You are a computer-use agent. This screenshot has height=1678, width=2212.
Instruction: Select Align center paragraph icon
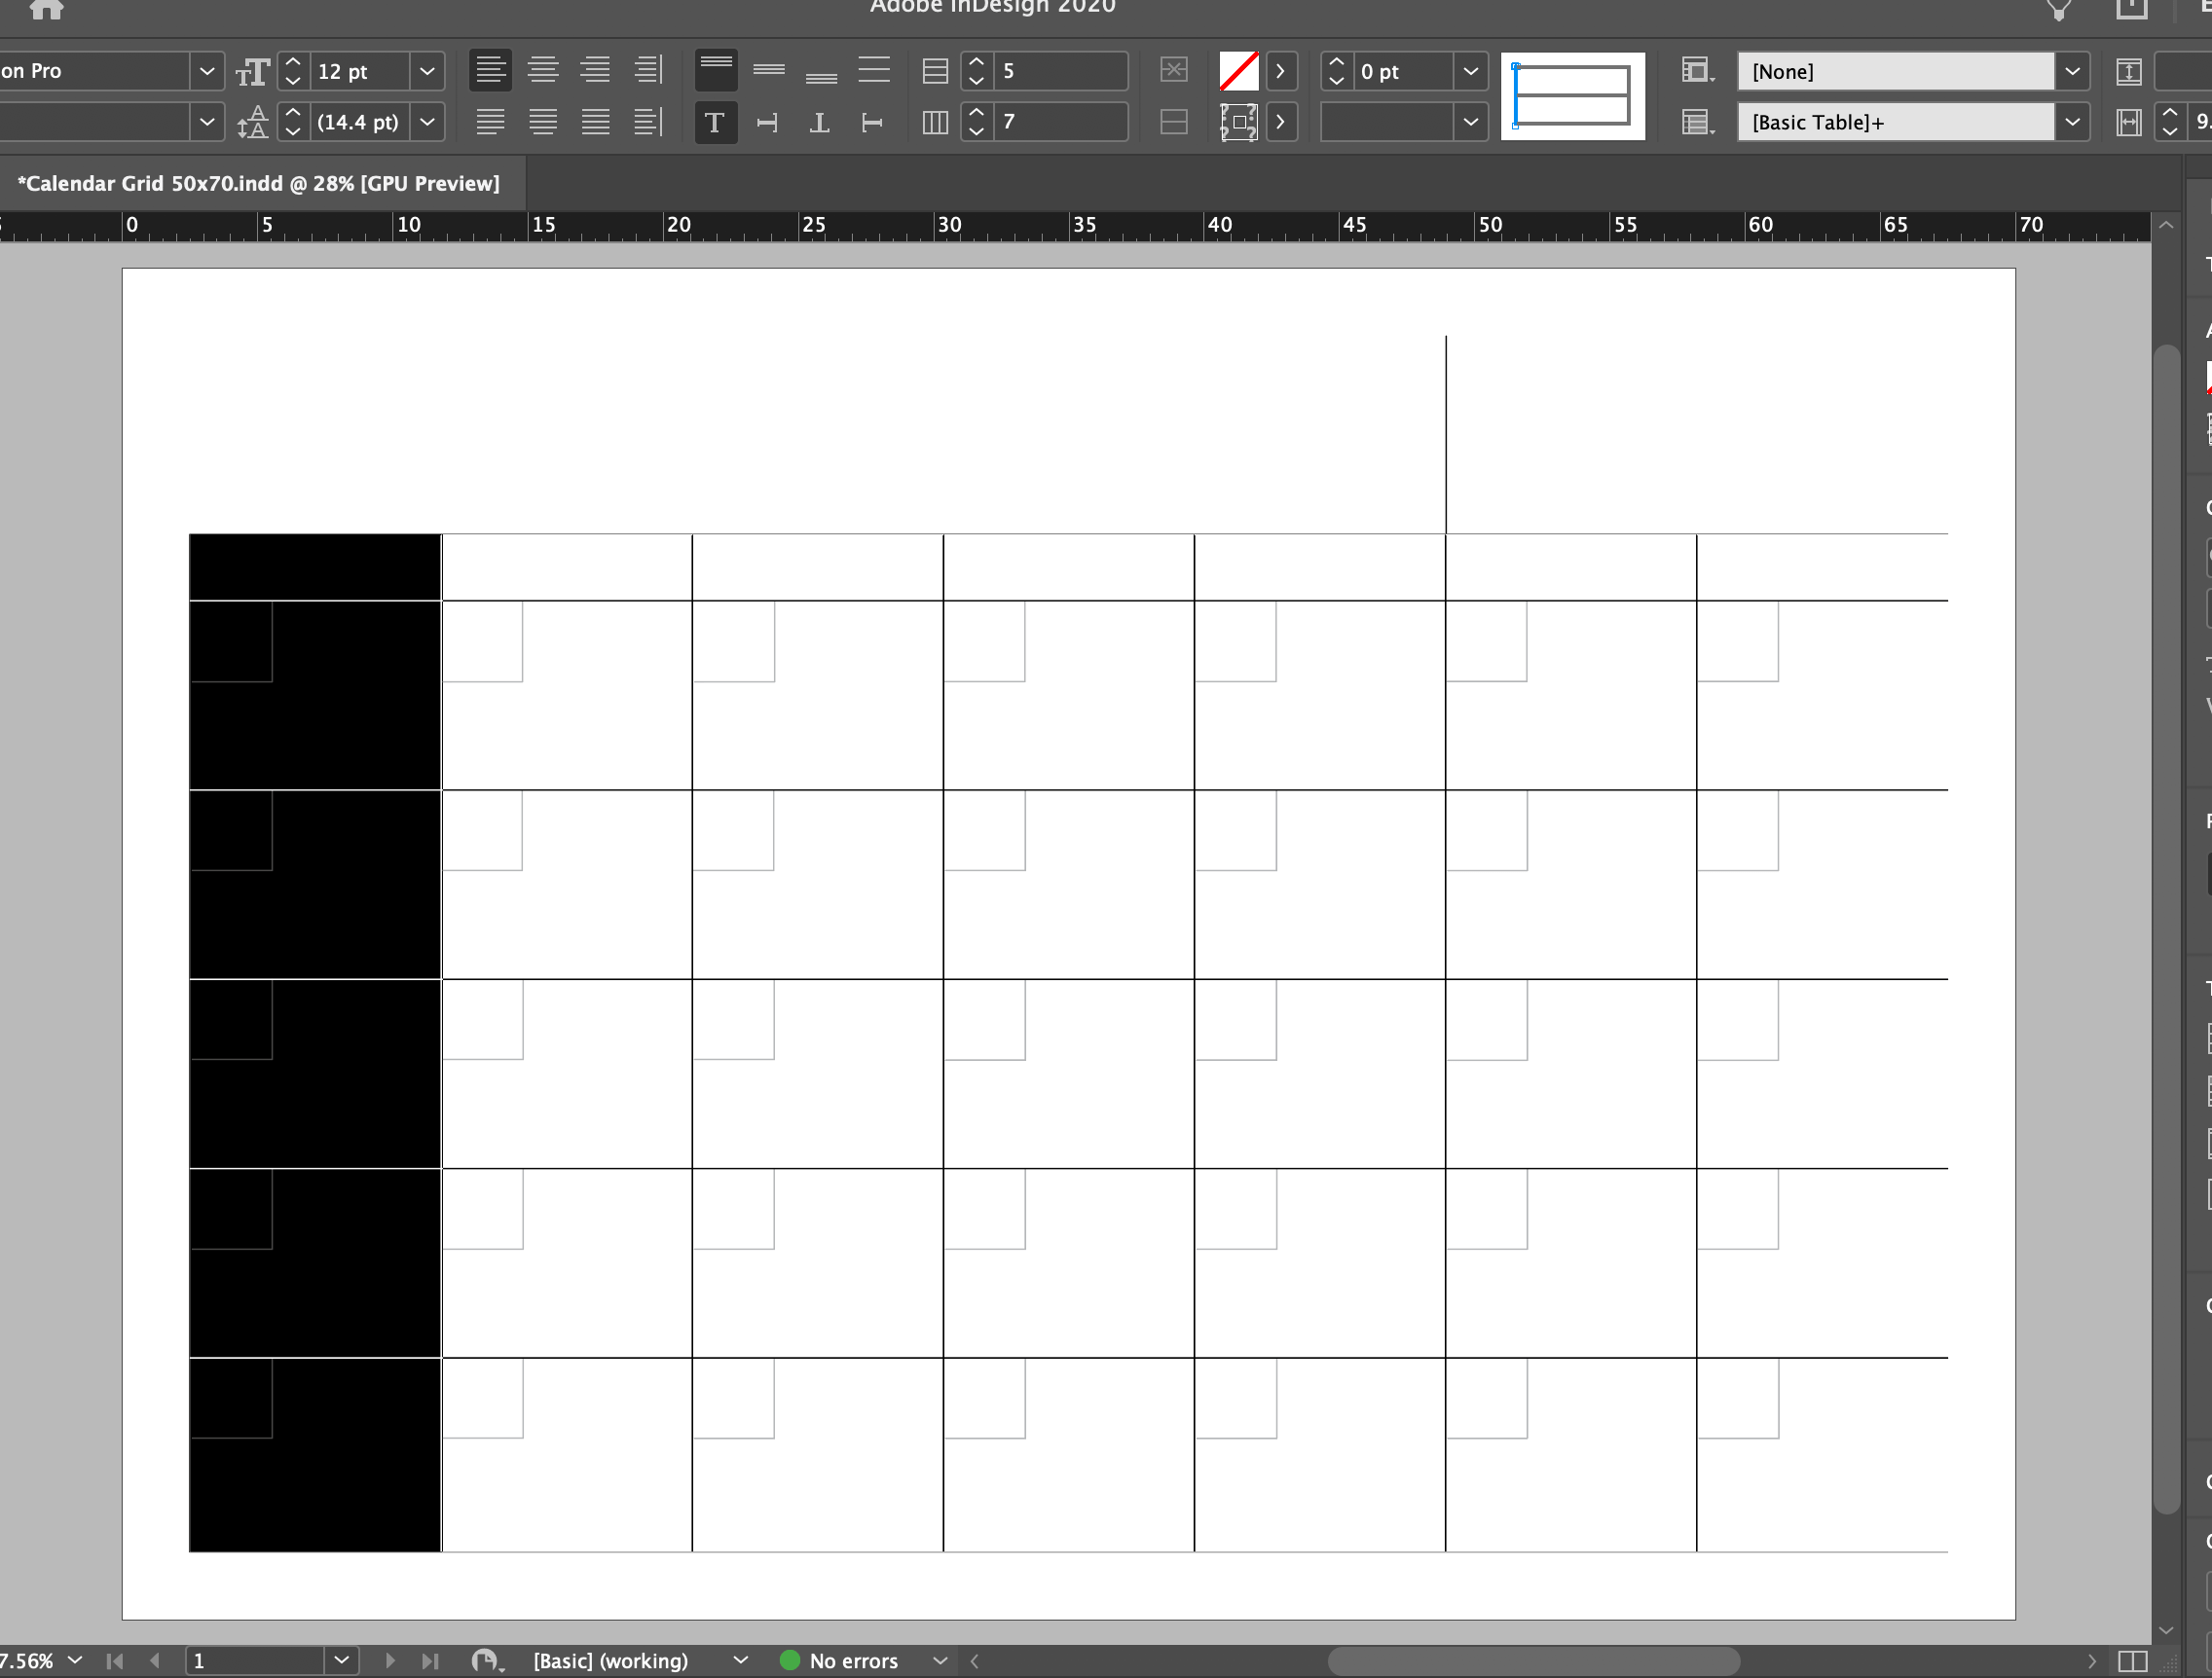(543, 70)
